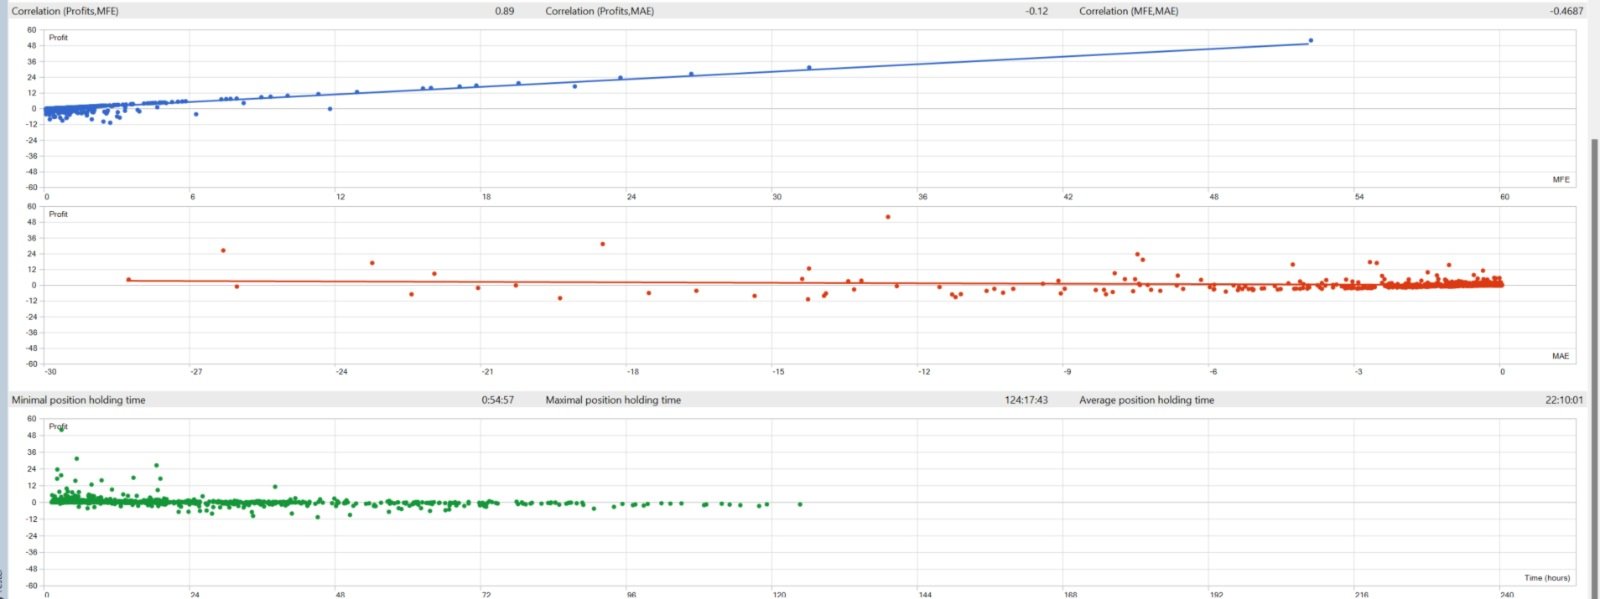The image size is (1600, 599).
Task: Click the Time (hours) axis label
Action: (x=1547, y=578)
